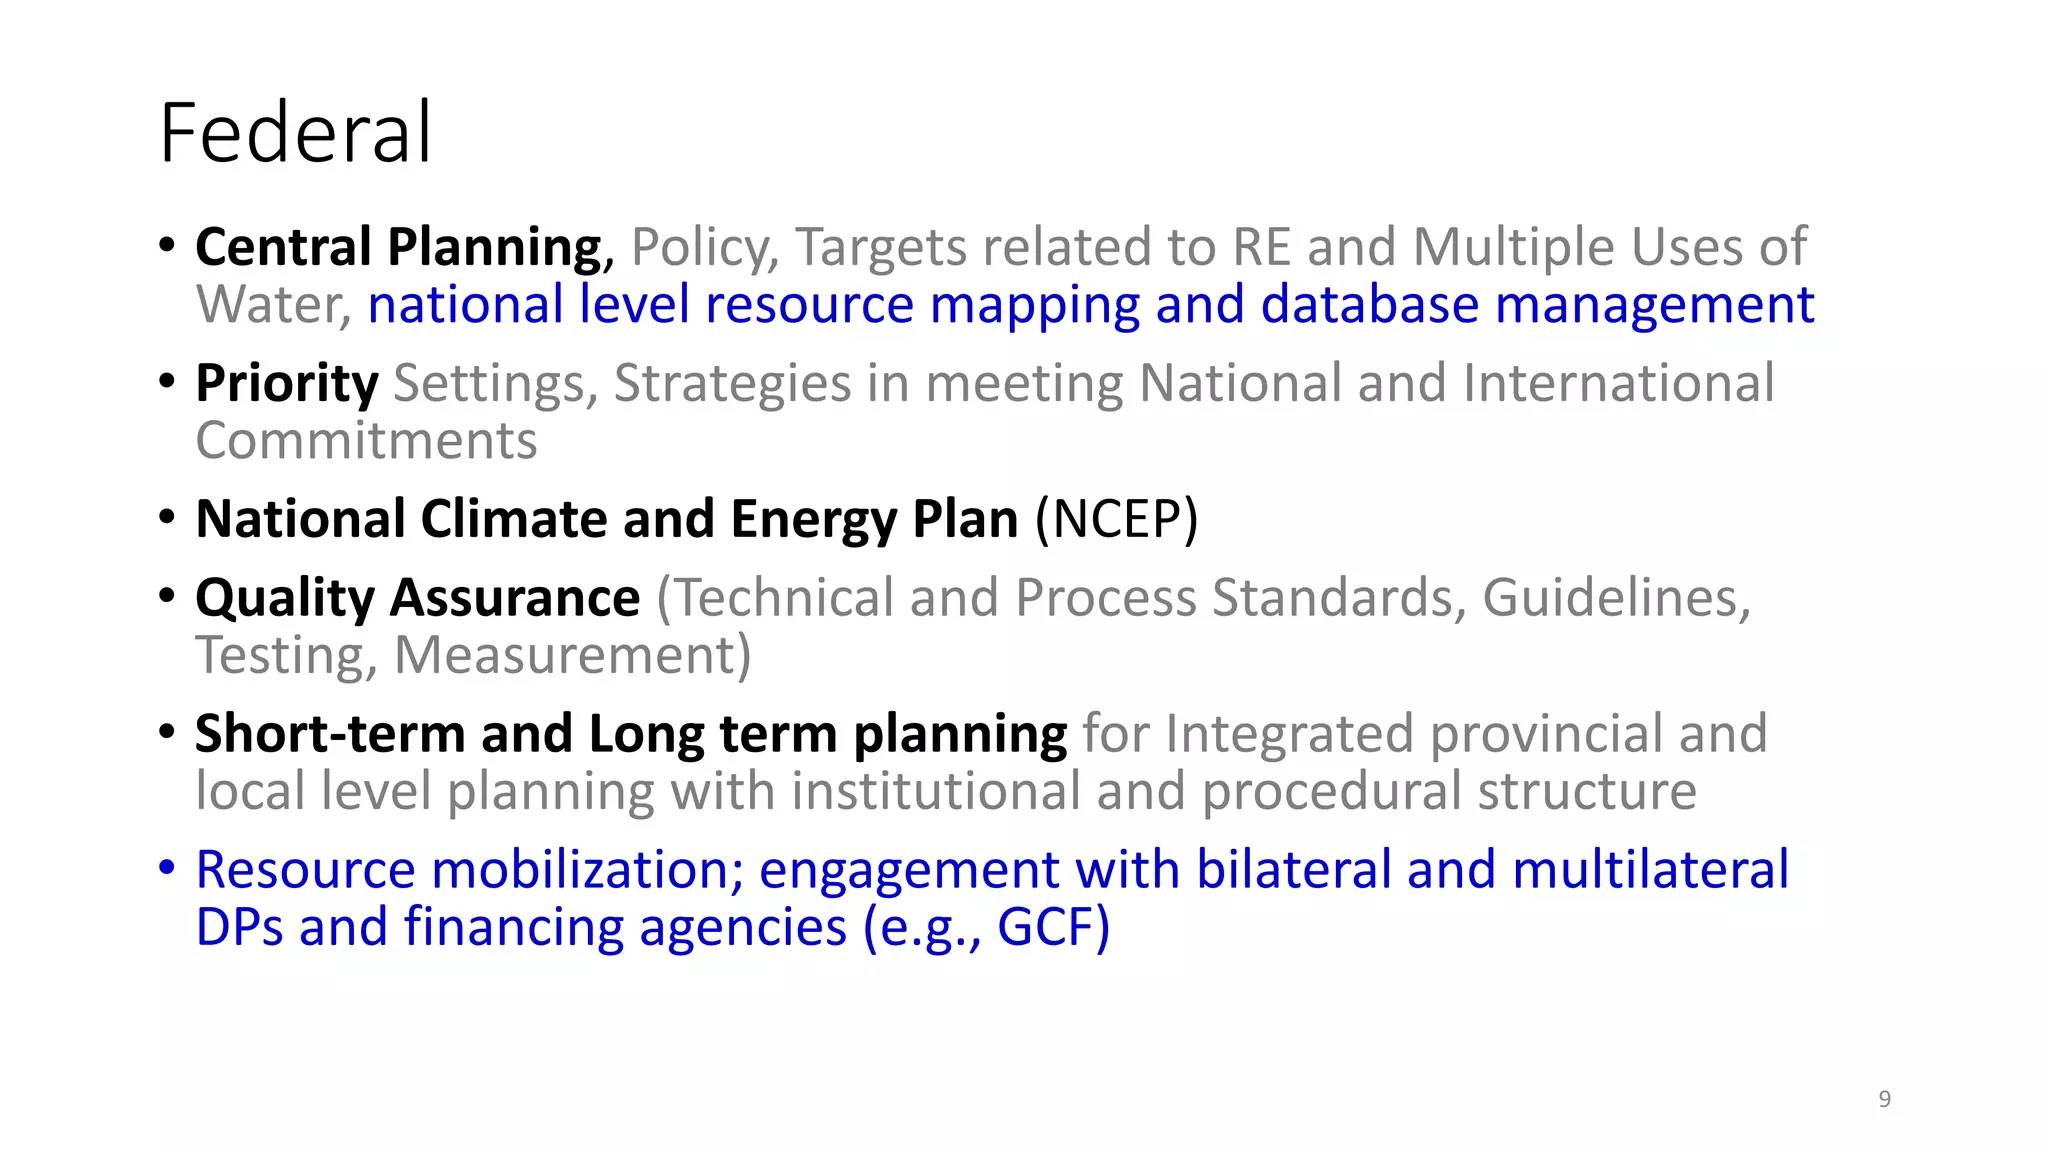Image resolution: width=2048 pixels, height=1152 pixels.
Task: Click 'Multiple Uses of' in first bullet
Action: [1610, 247]
